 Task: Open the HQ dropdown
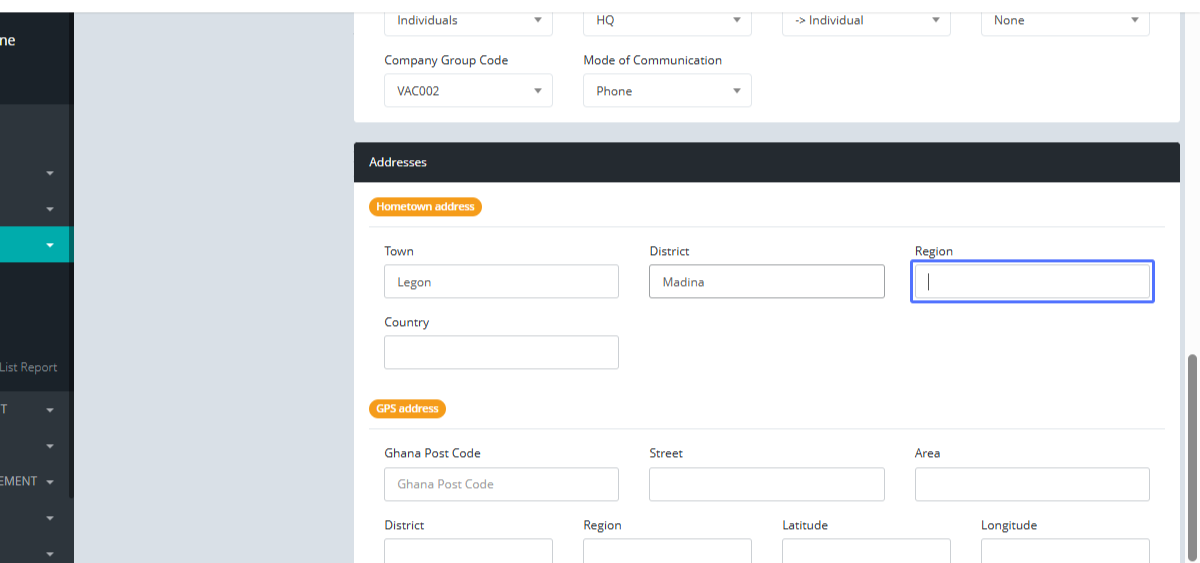[667, 20]
